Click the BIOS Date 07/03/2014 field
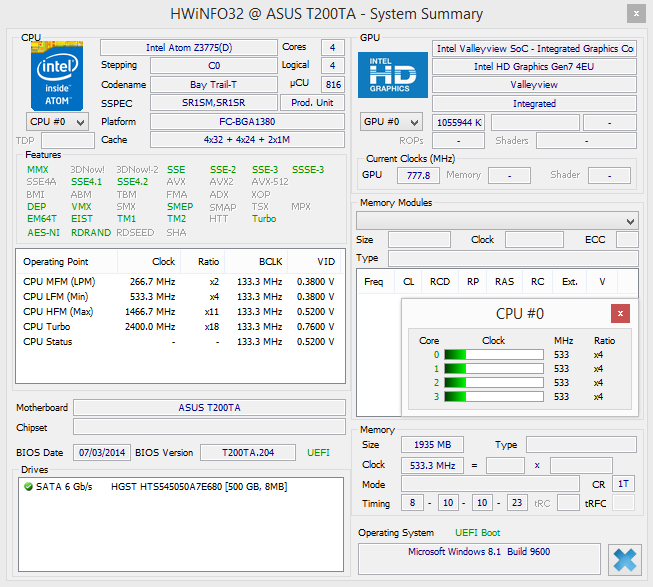The image size is (653, 587). [102, 453]
